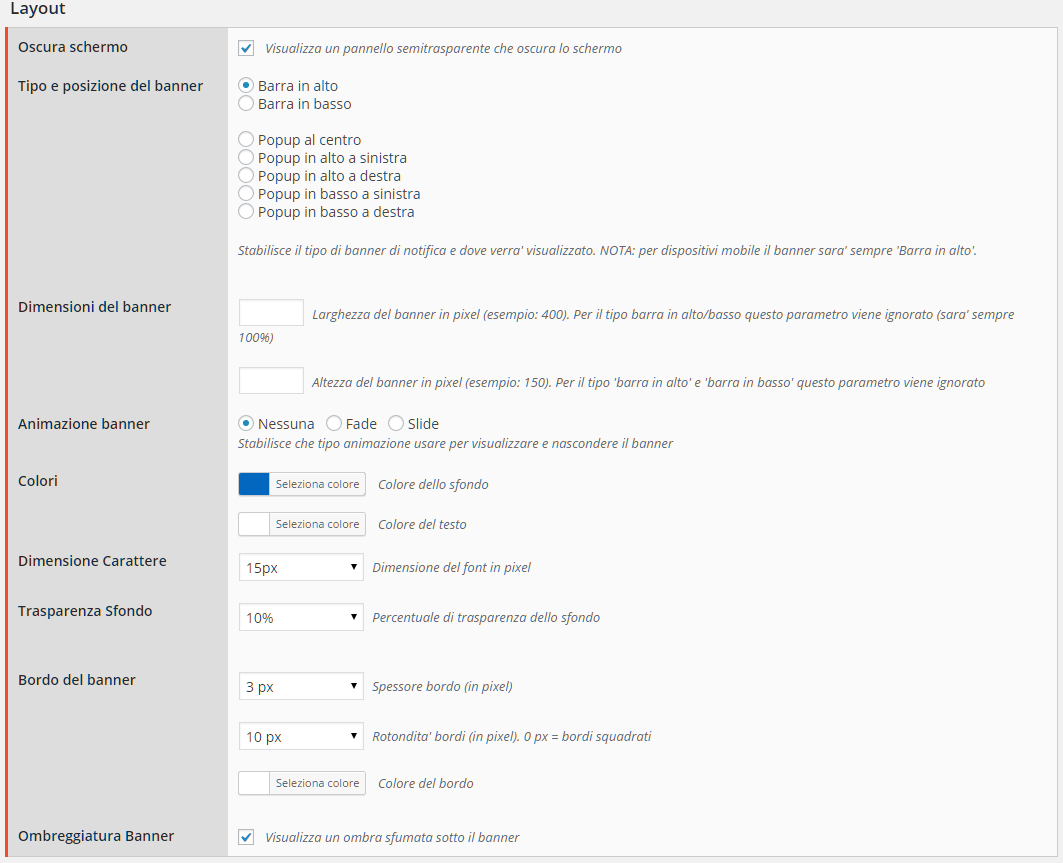Click Seleziona colore for Colore dello sfondo

tap(317, 484)
